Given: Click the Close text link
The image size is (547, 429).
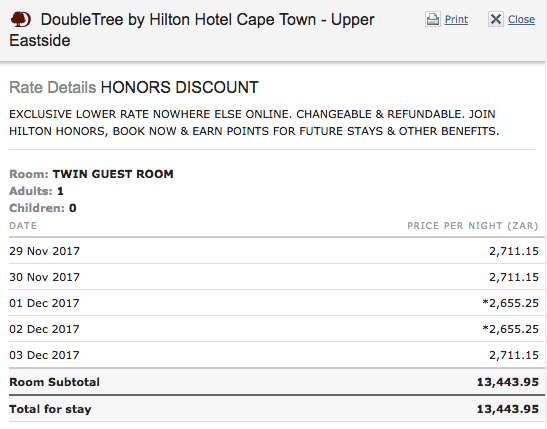Looking at the screenshot, I should pos(521,19).
